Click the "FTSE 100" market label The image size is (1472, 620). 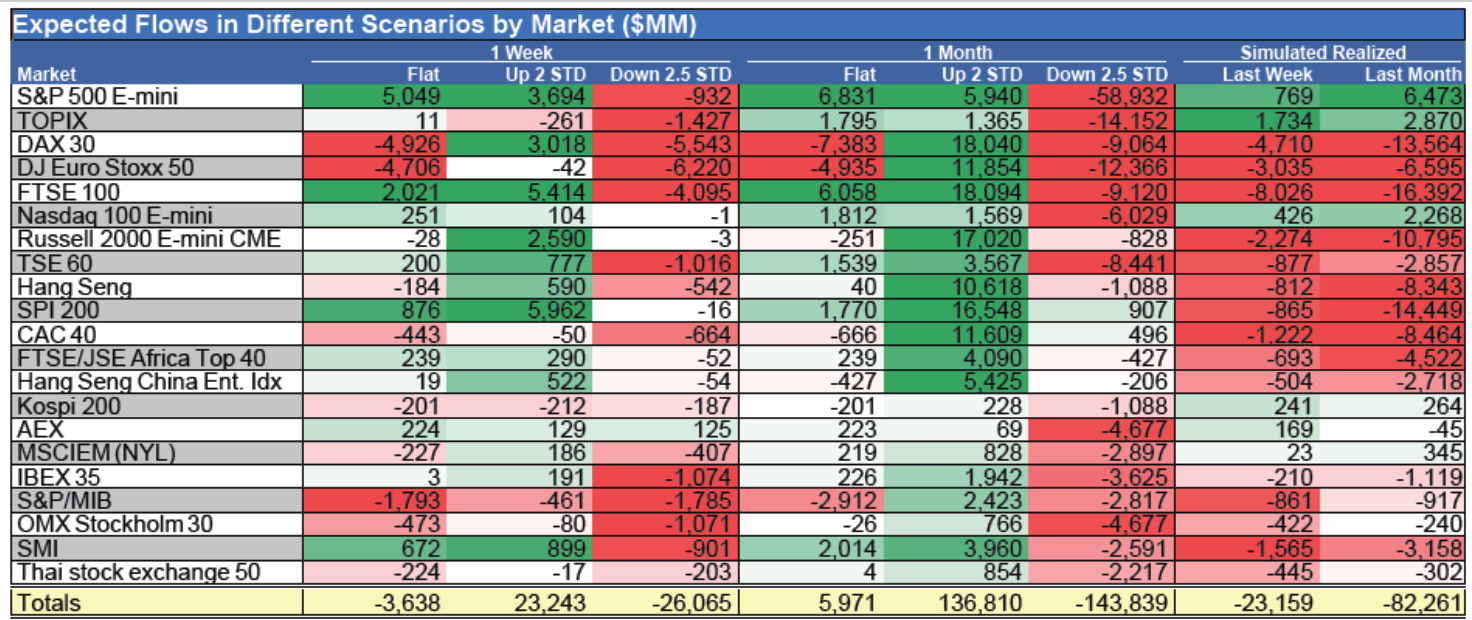[68, 192]
